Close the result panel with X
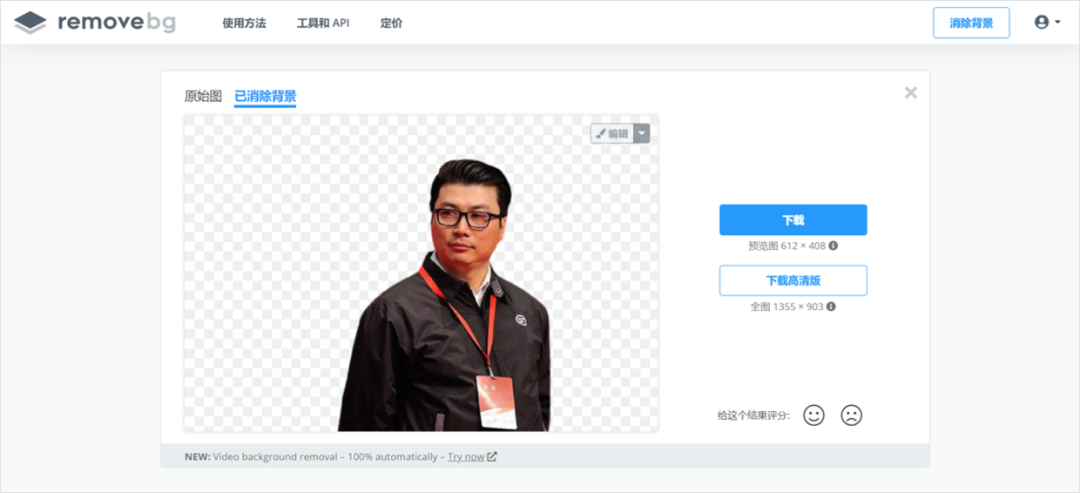Viewport: 1080px width, 493px height. 911,93
